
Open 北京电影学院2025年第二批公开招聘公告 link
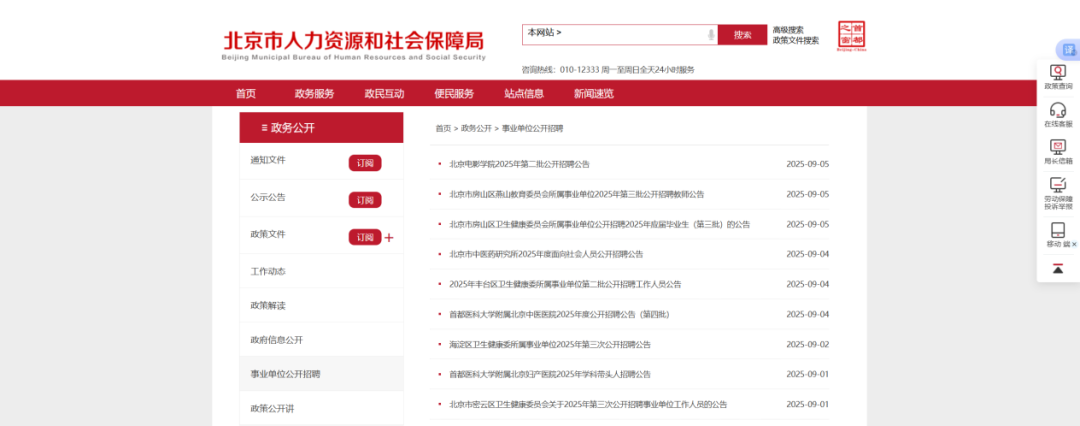[x=519, y=164]
